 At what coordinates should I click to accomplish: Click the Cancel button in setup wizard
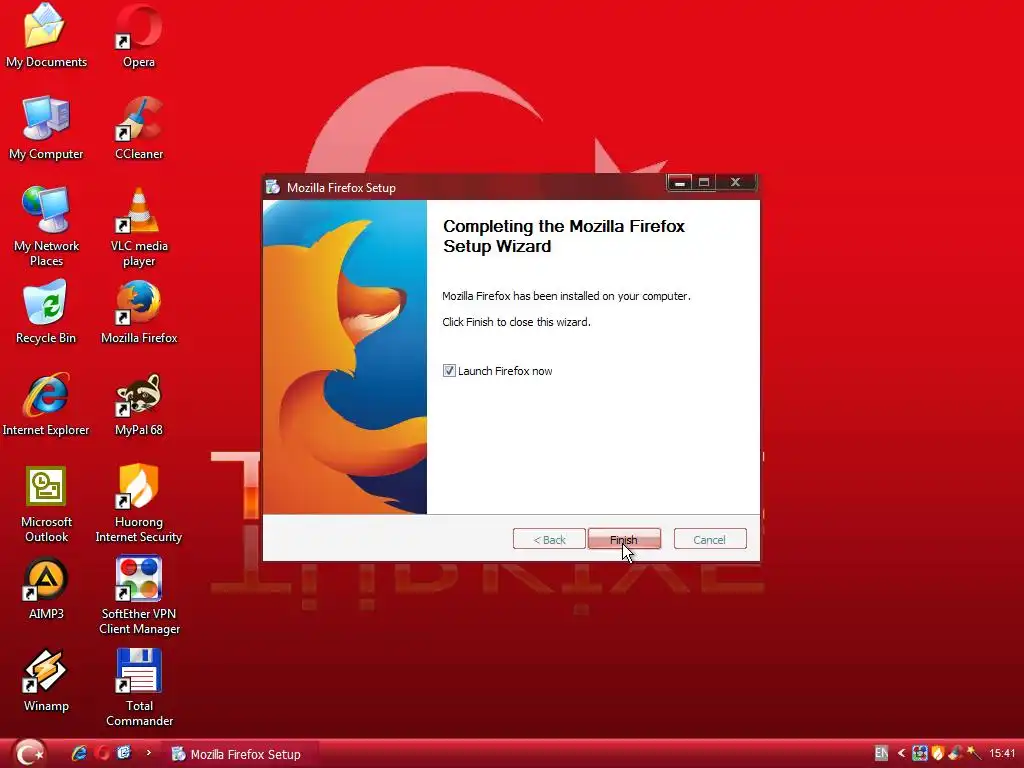coord(710,539)
